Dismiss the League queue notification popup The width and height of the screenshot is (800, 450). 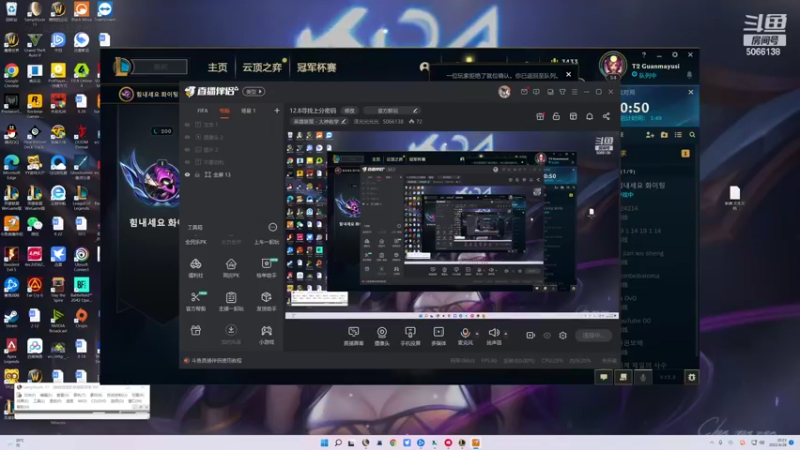click(568, 74)
